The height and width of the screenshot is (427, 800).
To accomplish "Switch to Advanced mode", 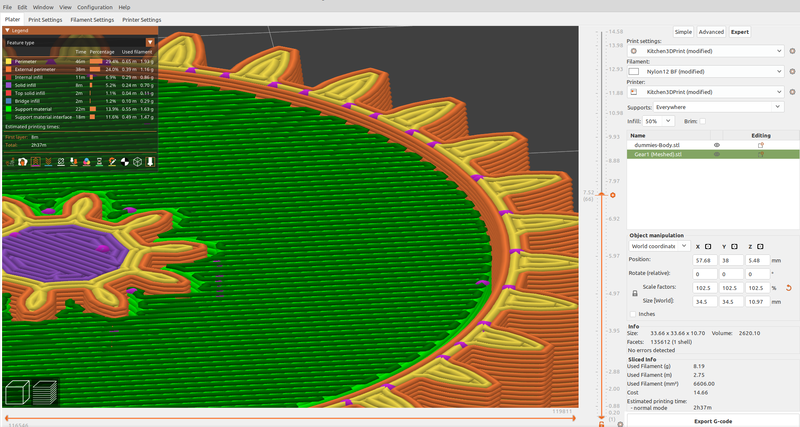I will 711,32.
